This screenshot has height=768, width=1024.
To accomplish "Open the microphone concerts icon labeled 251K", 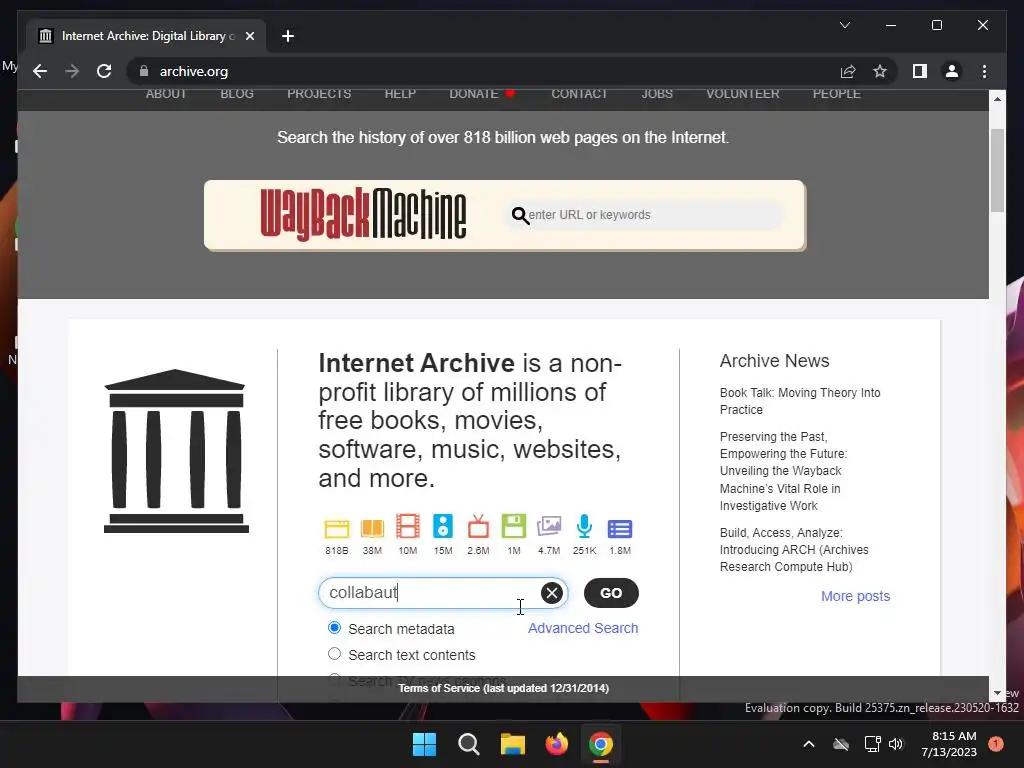I will pyautogui.click(x=584, y=526).
